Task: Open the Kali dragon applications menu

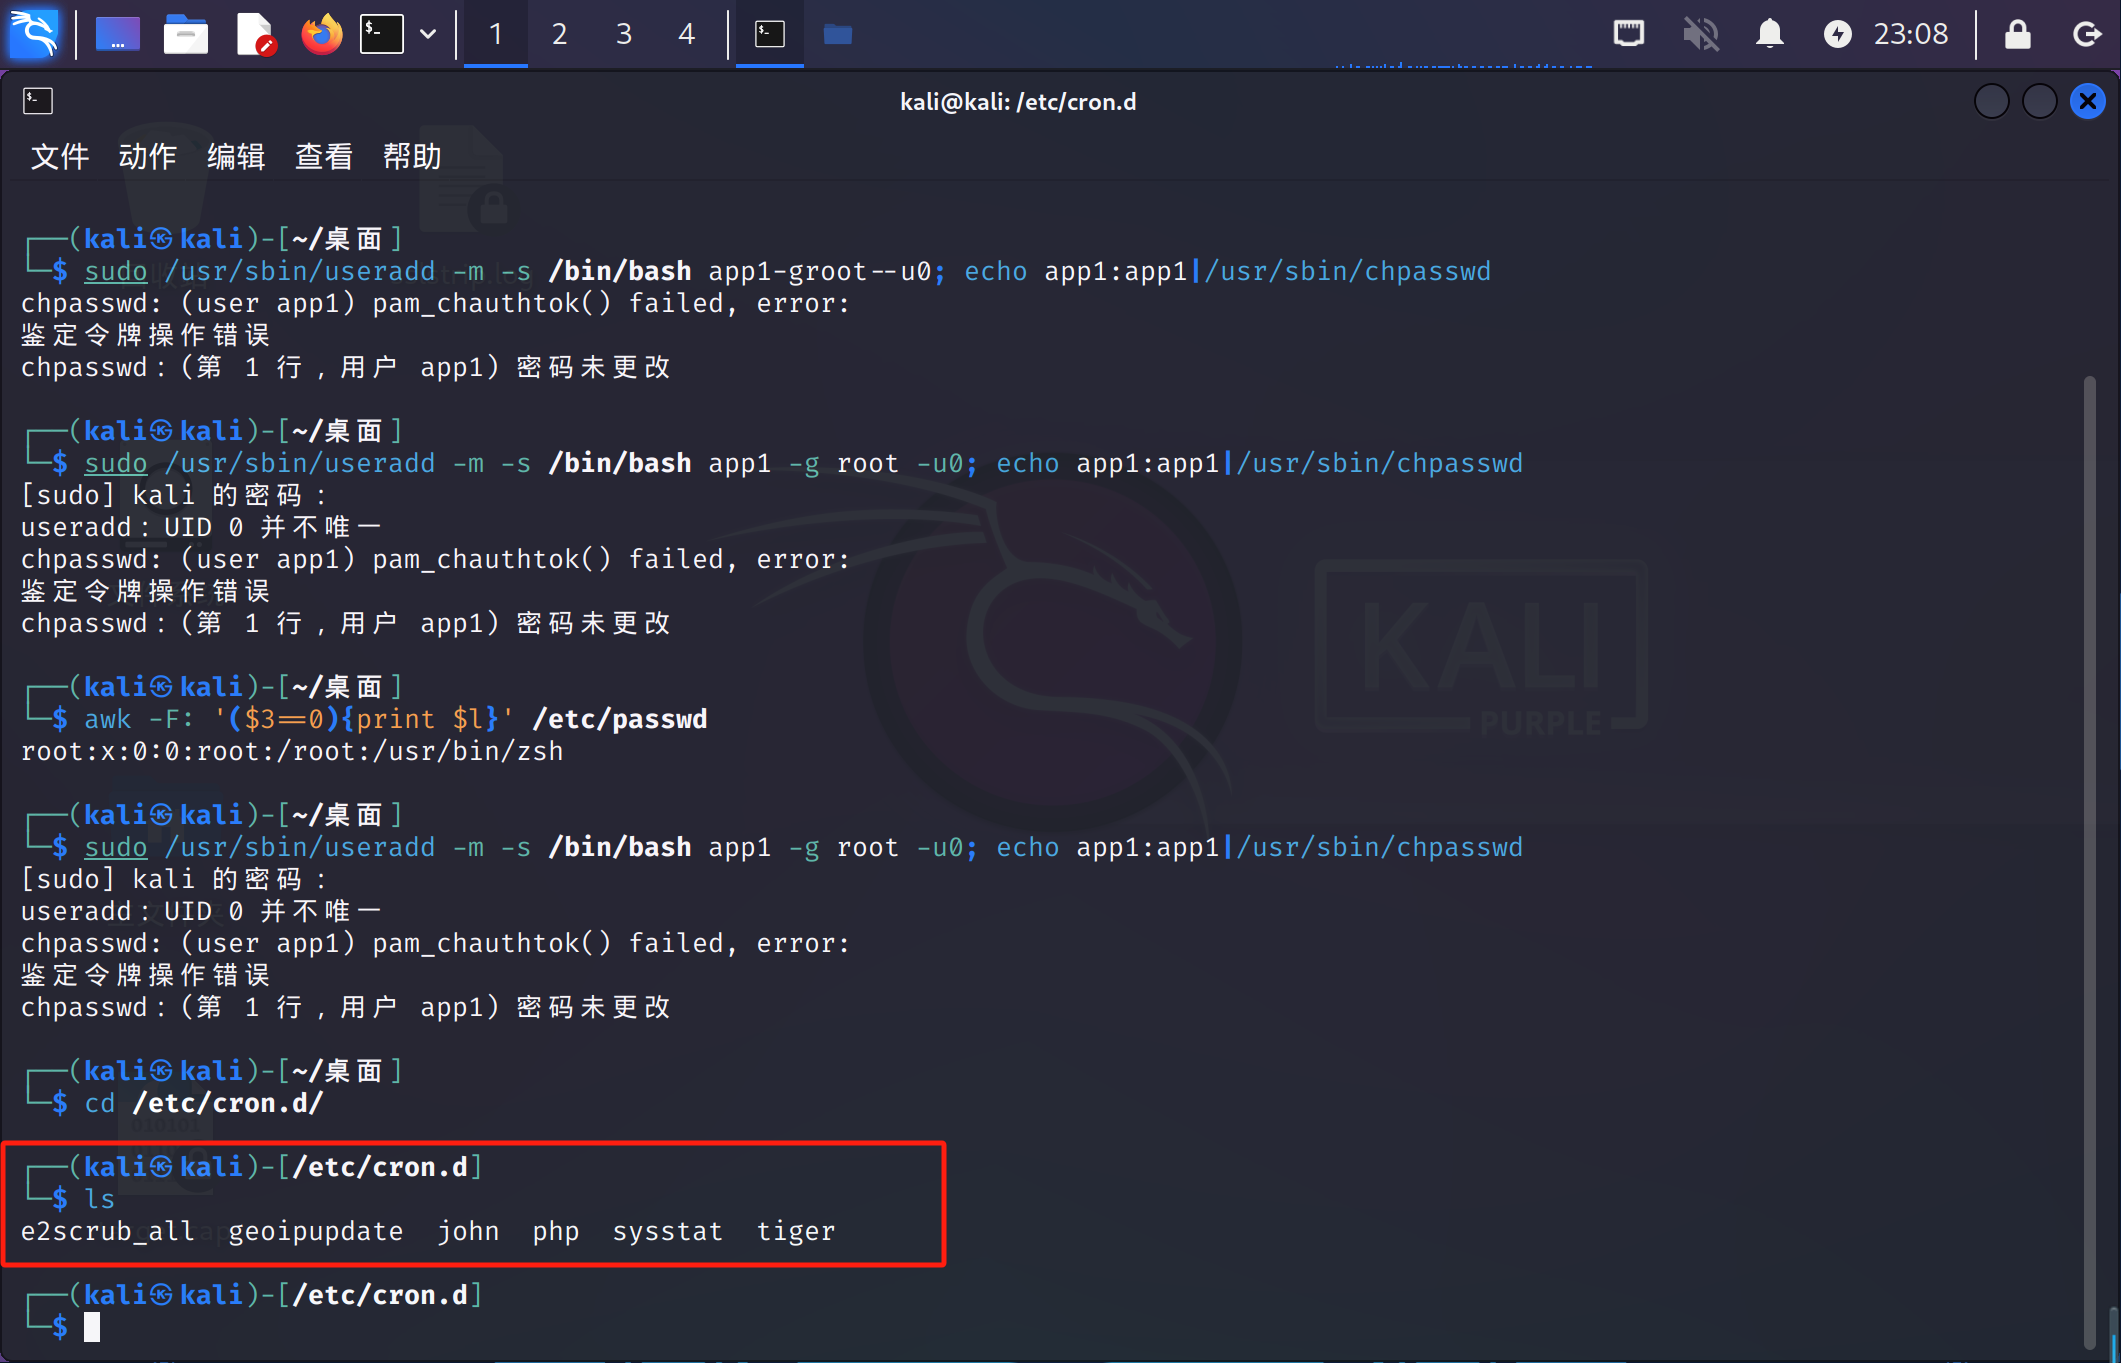Action: [34, 34]
